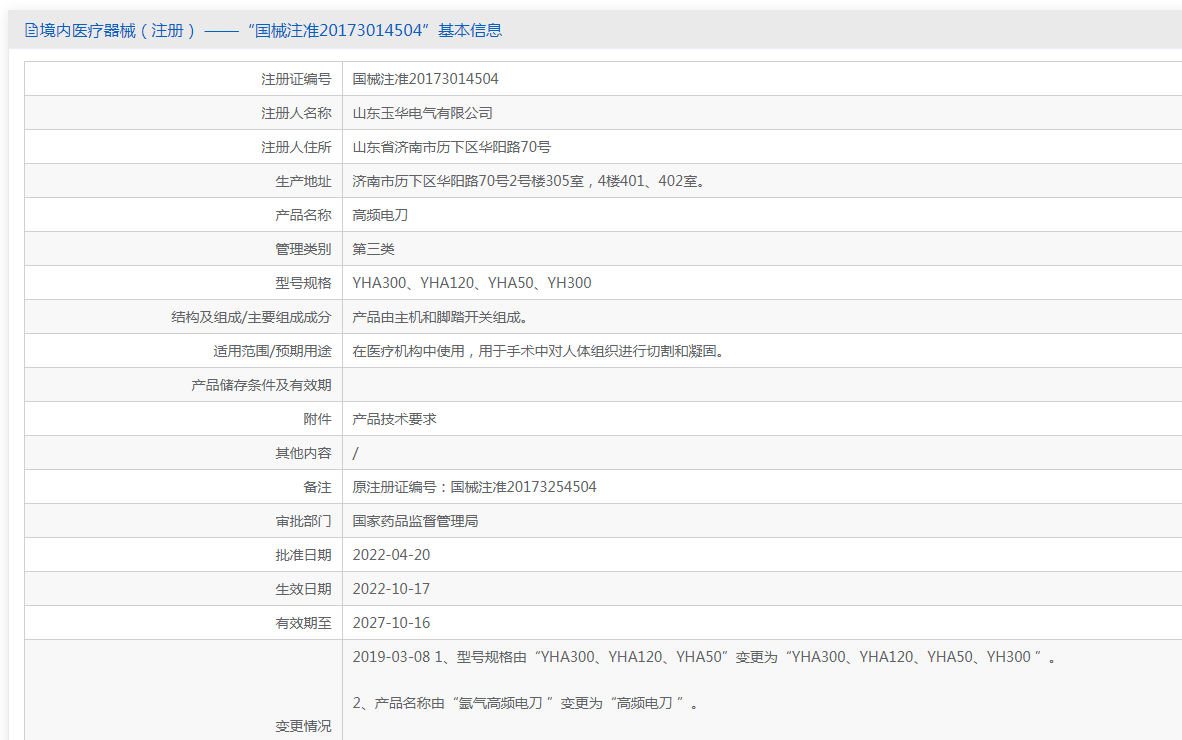Image resolution: width=1182 pixels, height=740 pixels.
Task: Select the 审批部门 label
Action: pyautogui.click(x=303, y=521)
